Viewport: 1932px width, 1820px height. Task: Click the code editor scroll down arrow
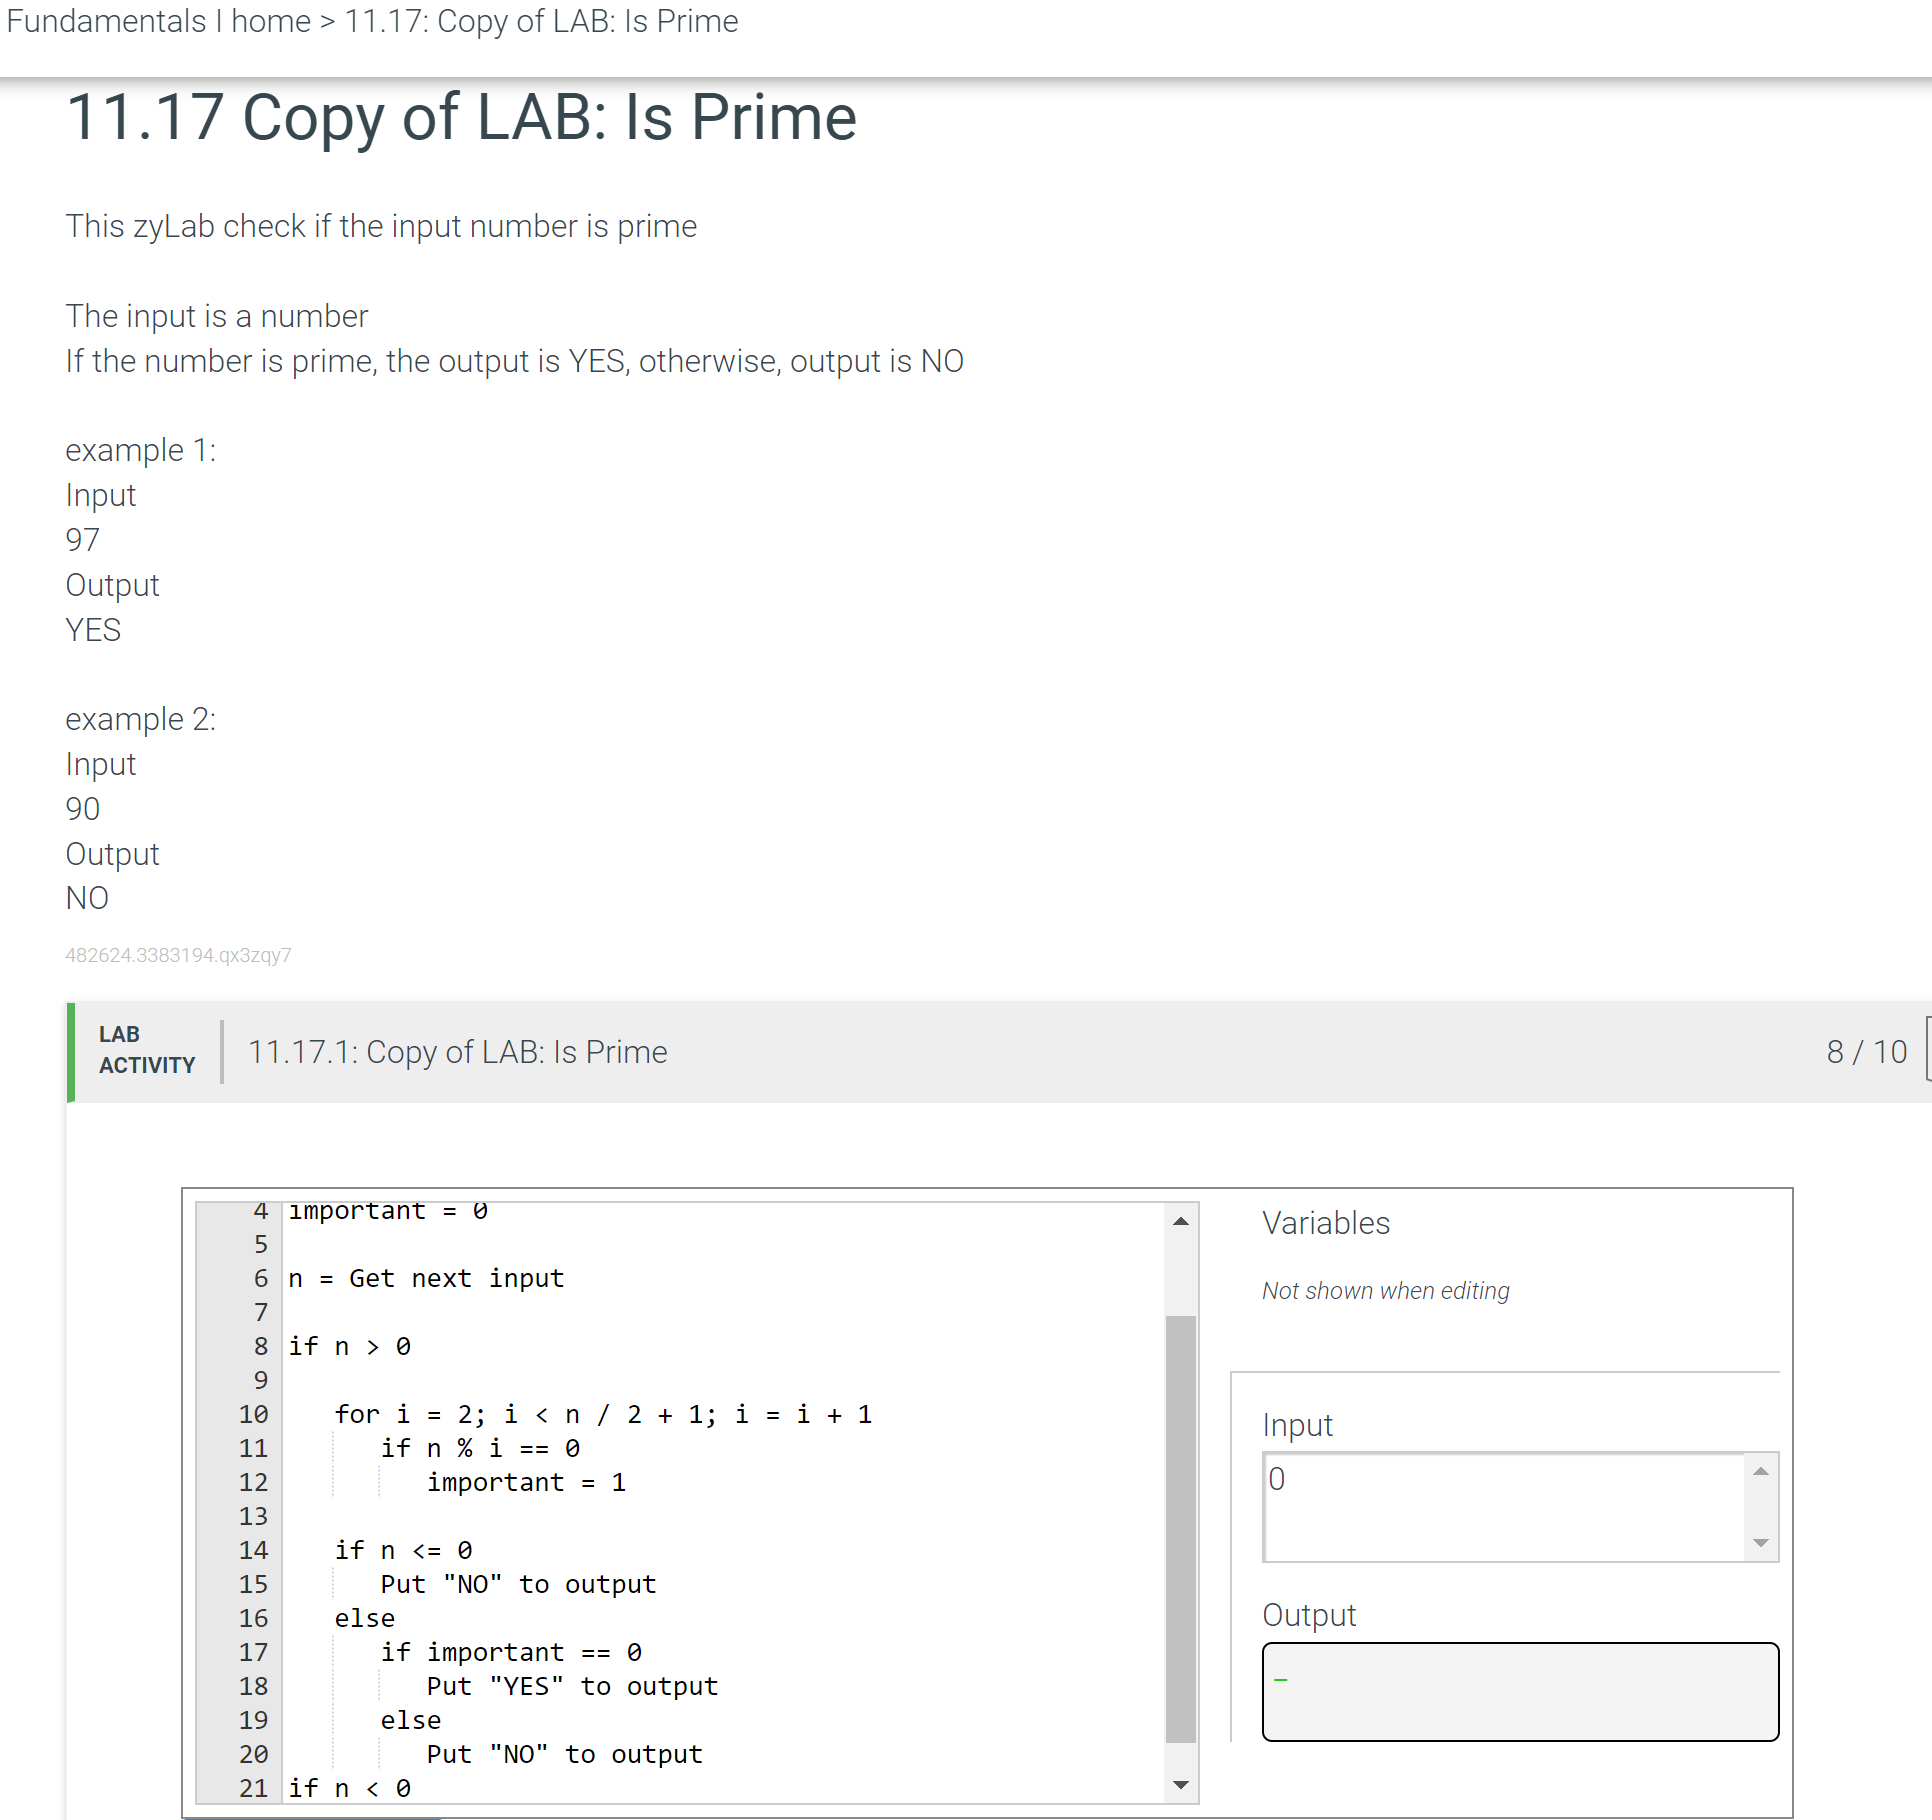pyautogui.click(x=1181, y=1785)
